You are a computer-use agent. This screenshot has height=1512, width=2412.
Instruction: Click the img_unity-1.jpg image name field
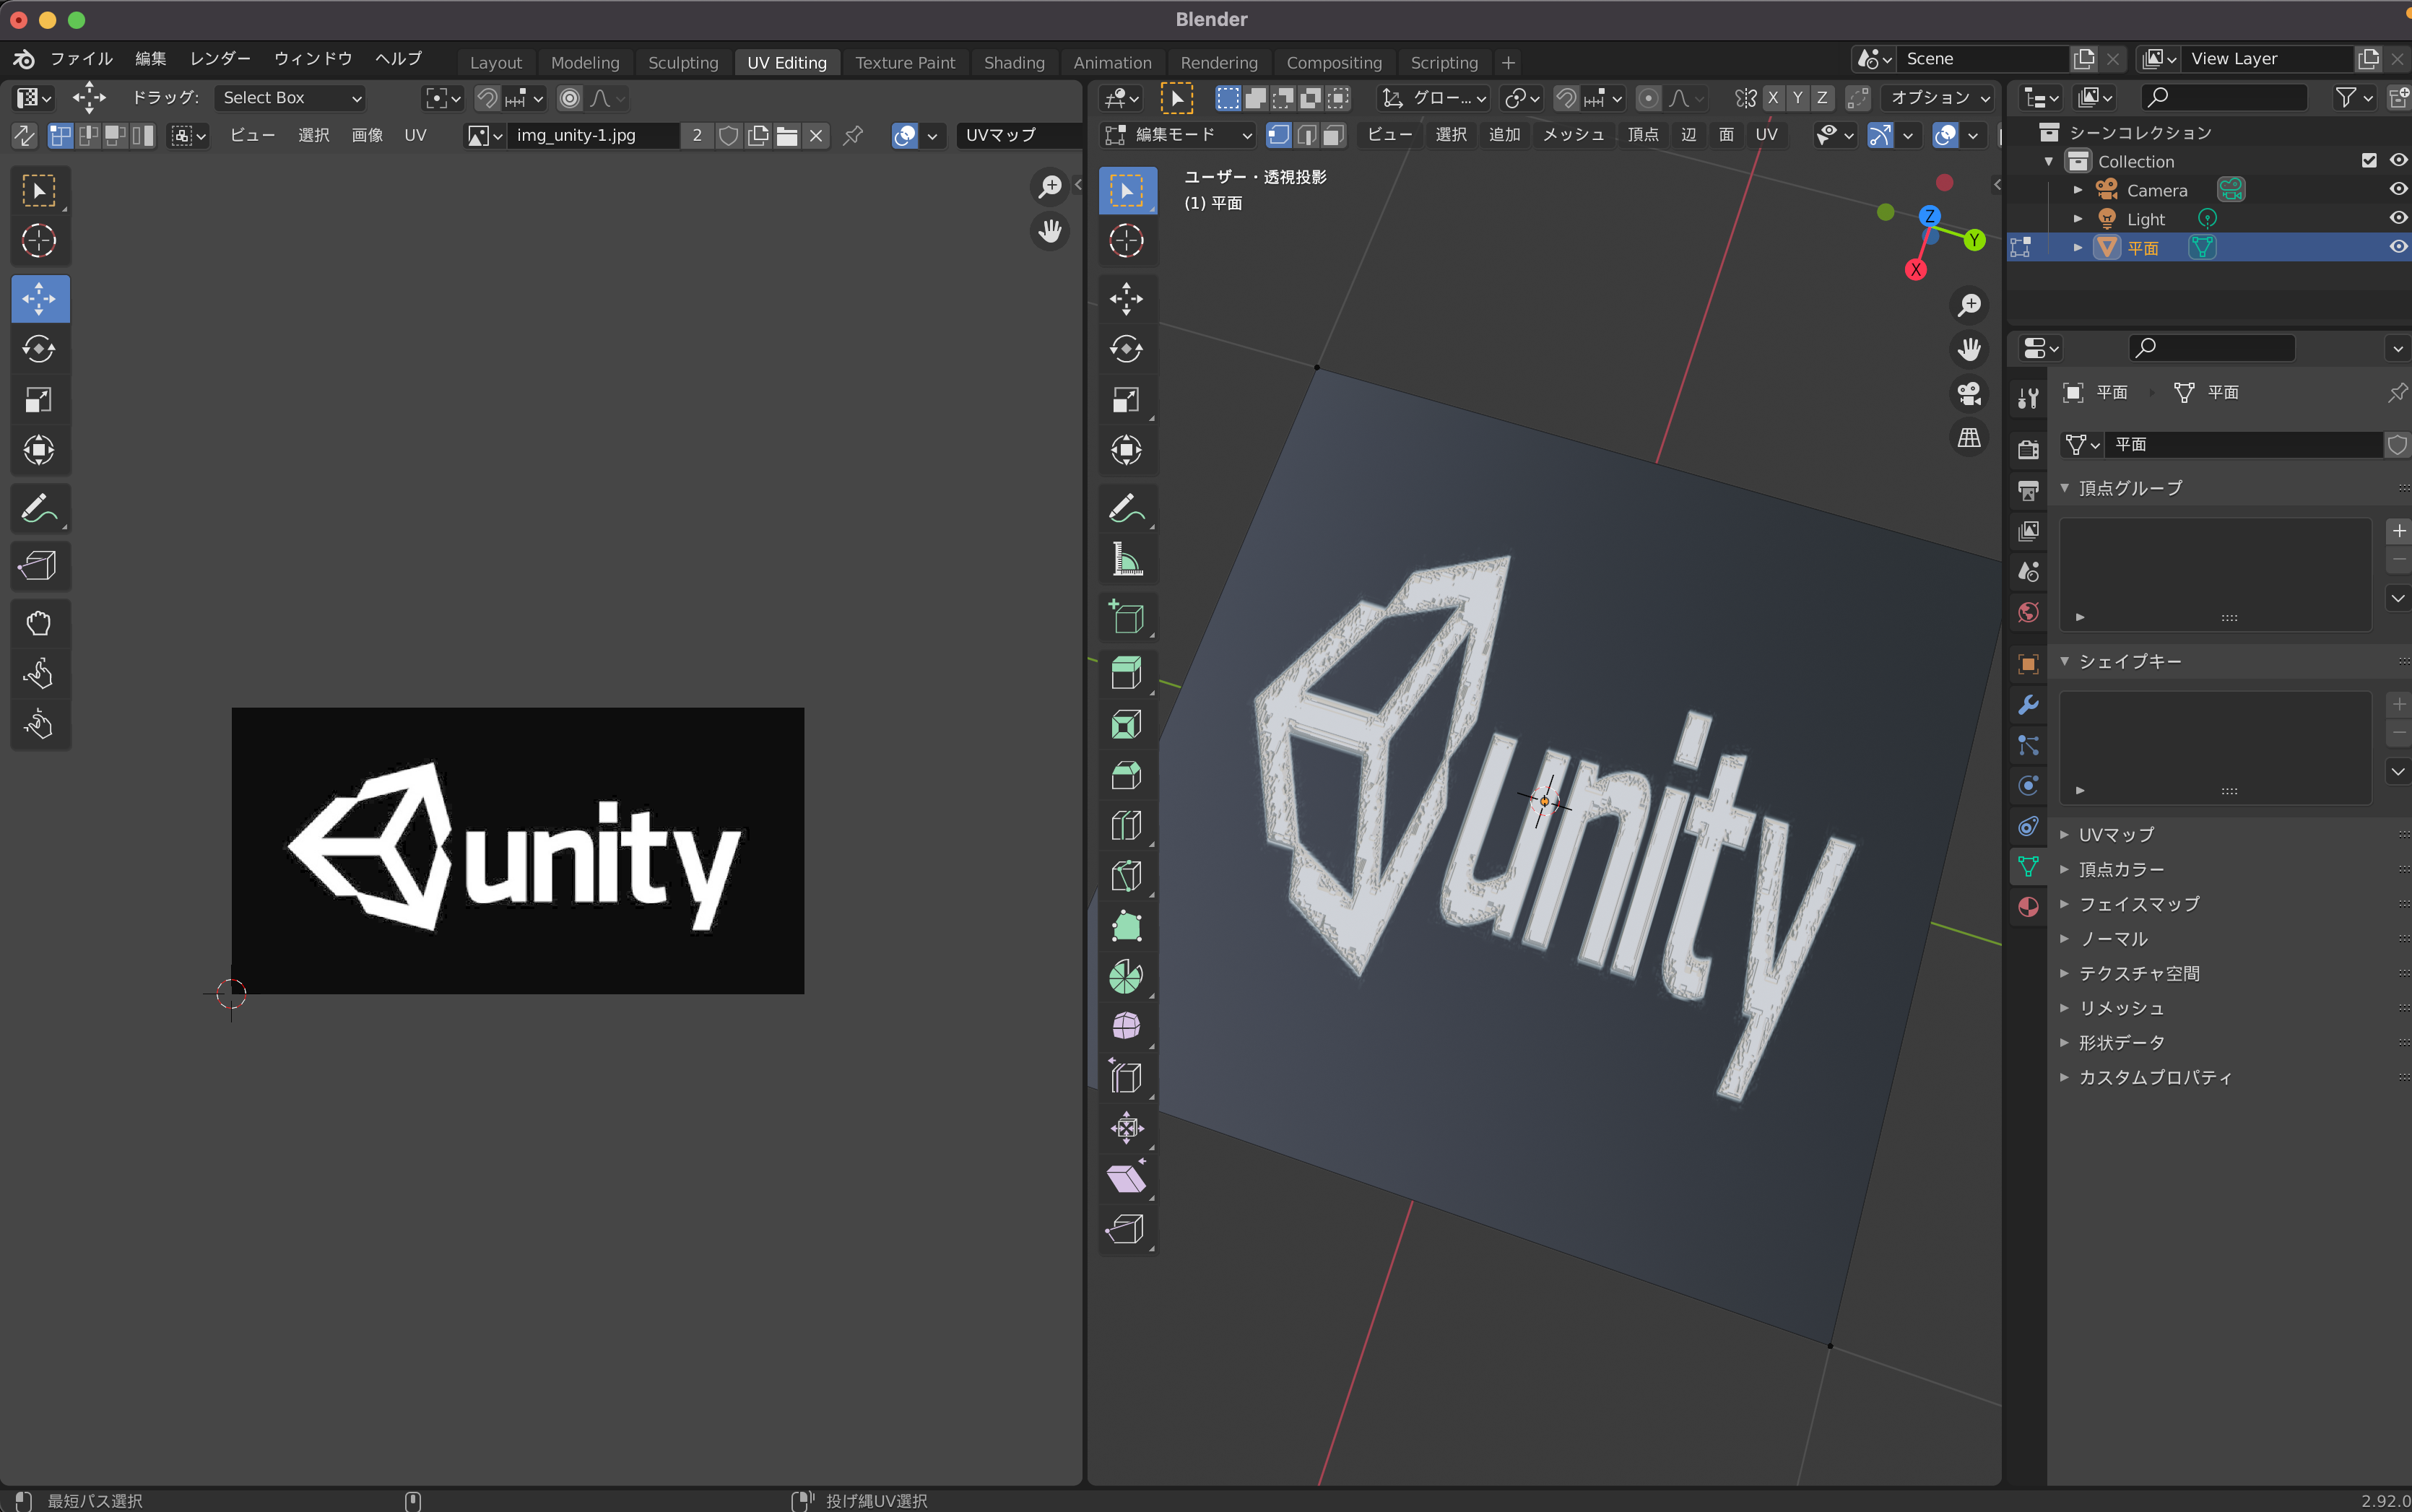coord(592,135)
